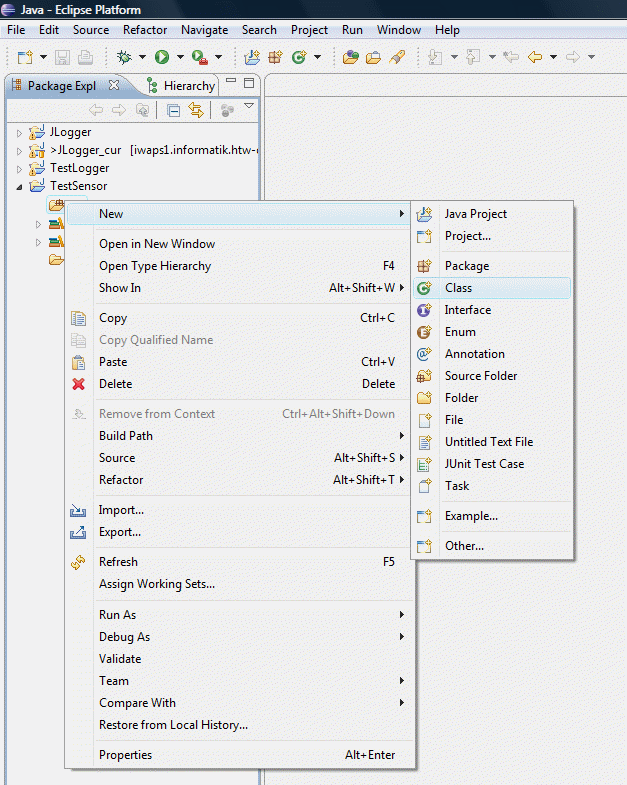Click the Next Annotation toolbar icon
627x785 pixels.
pyautogui.click(x=435, y=57)
